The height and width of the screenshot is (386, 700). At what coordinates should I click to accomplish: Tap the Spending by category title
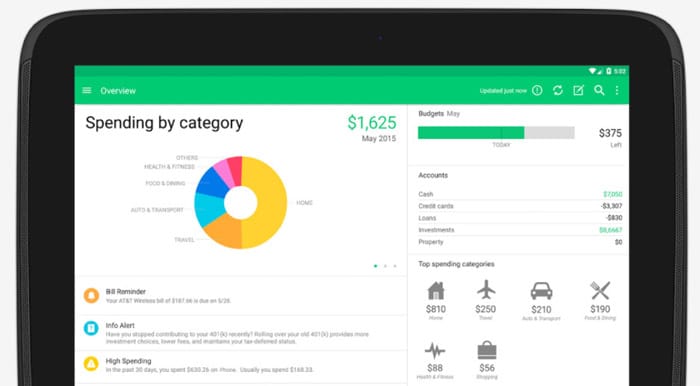164,123
